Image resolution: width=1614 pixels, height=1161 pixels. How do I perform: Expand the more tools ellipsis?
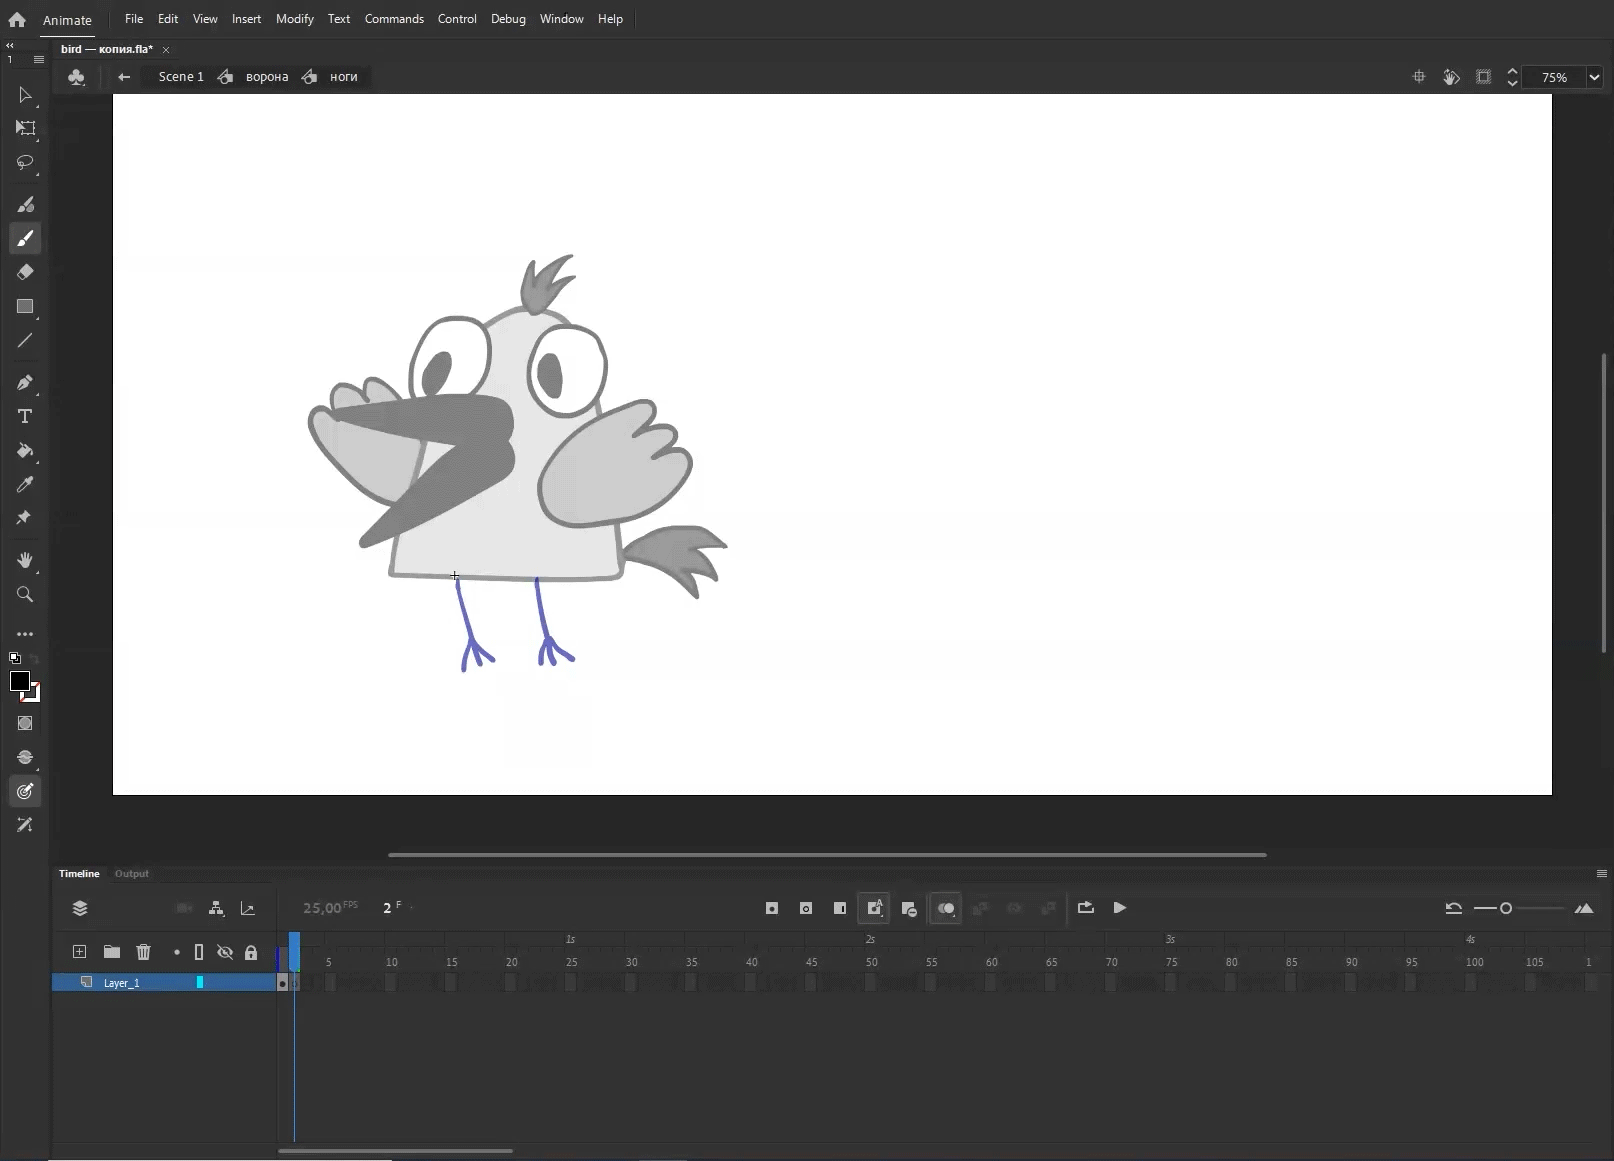(25, 634)
